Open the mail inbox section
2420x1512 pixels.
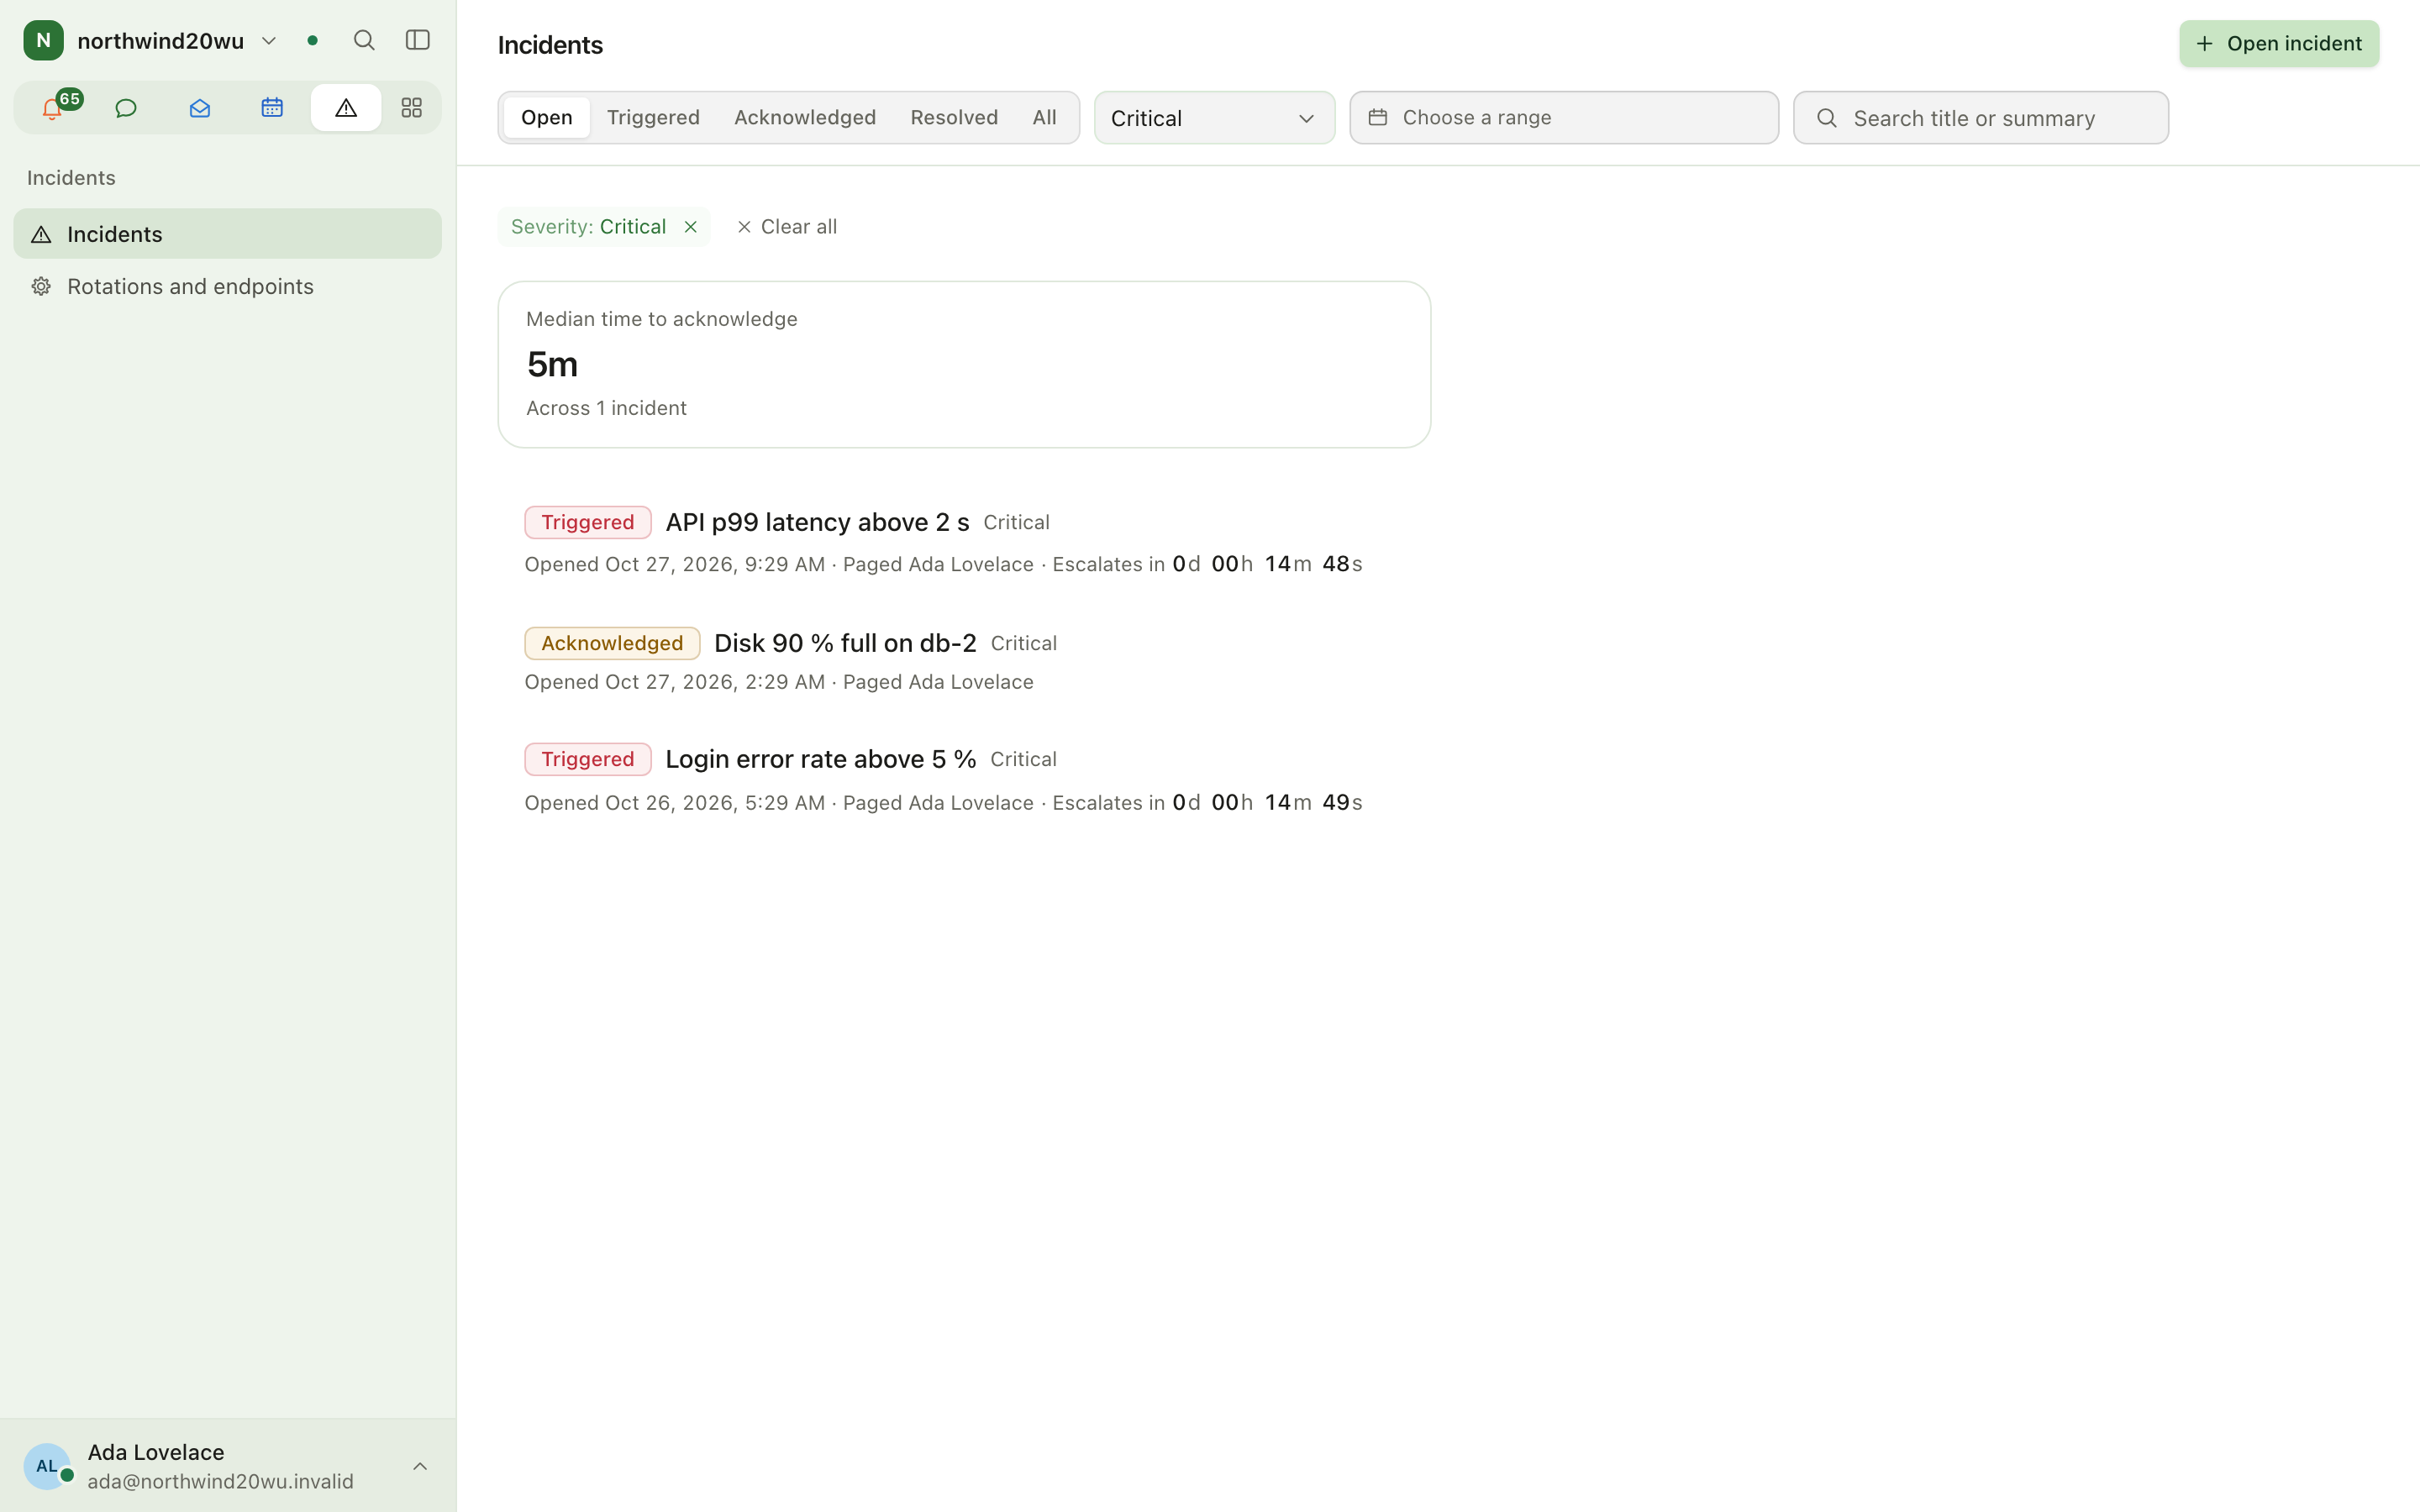(199, 108)
